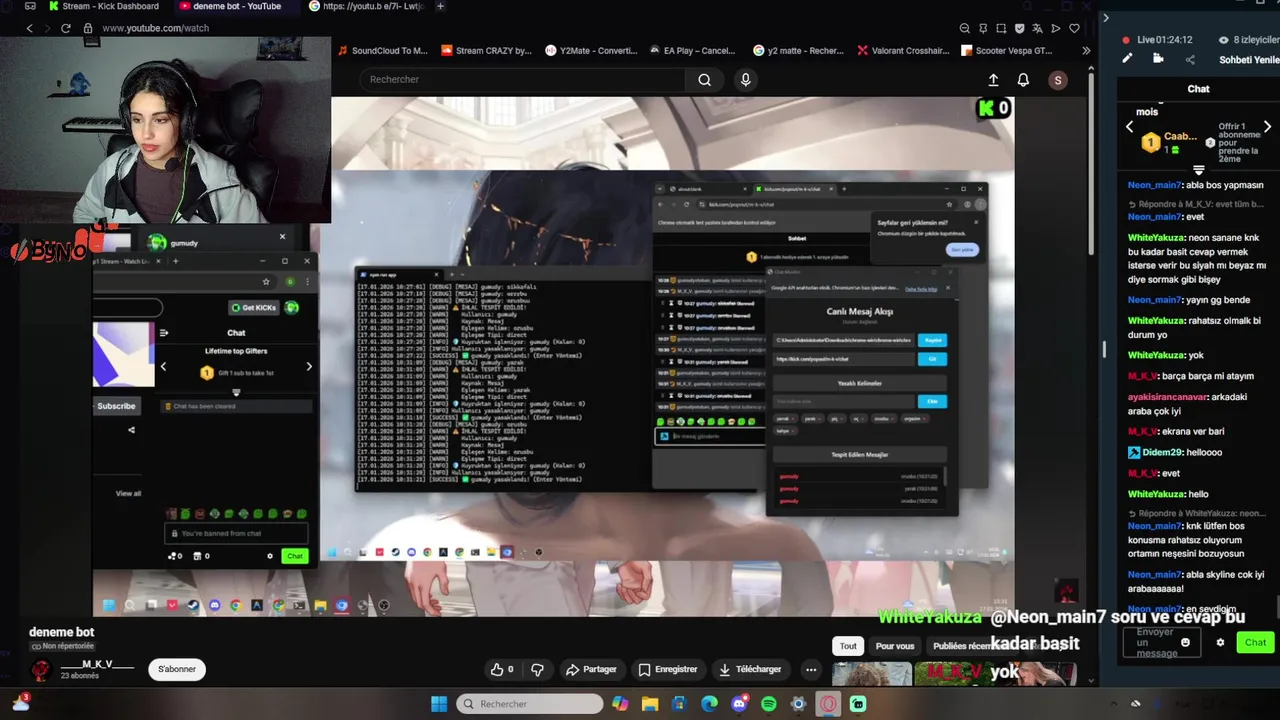The width and height of the screenshot is (1280, 720).
Task: Open the weather widget on the taskbar
Action: tap(20, 703)
